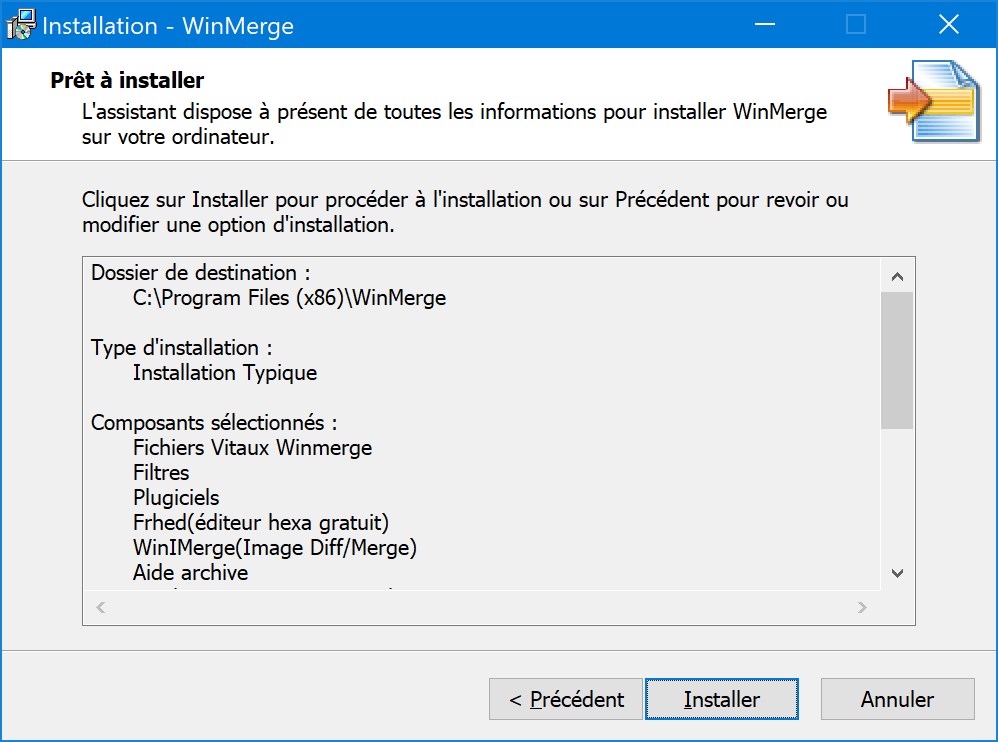Click the Plugiciels component line
998x742 pixels.
(176, 498)
